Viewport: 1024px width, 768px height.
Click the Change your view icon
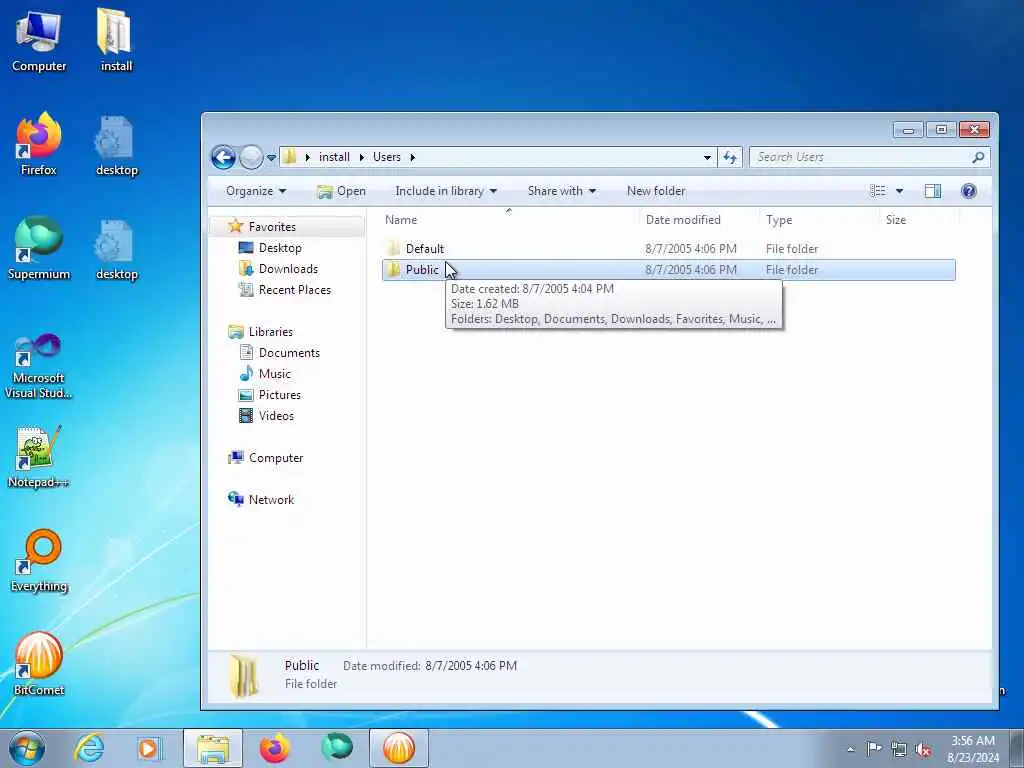click(878, 191)
